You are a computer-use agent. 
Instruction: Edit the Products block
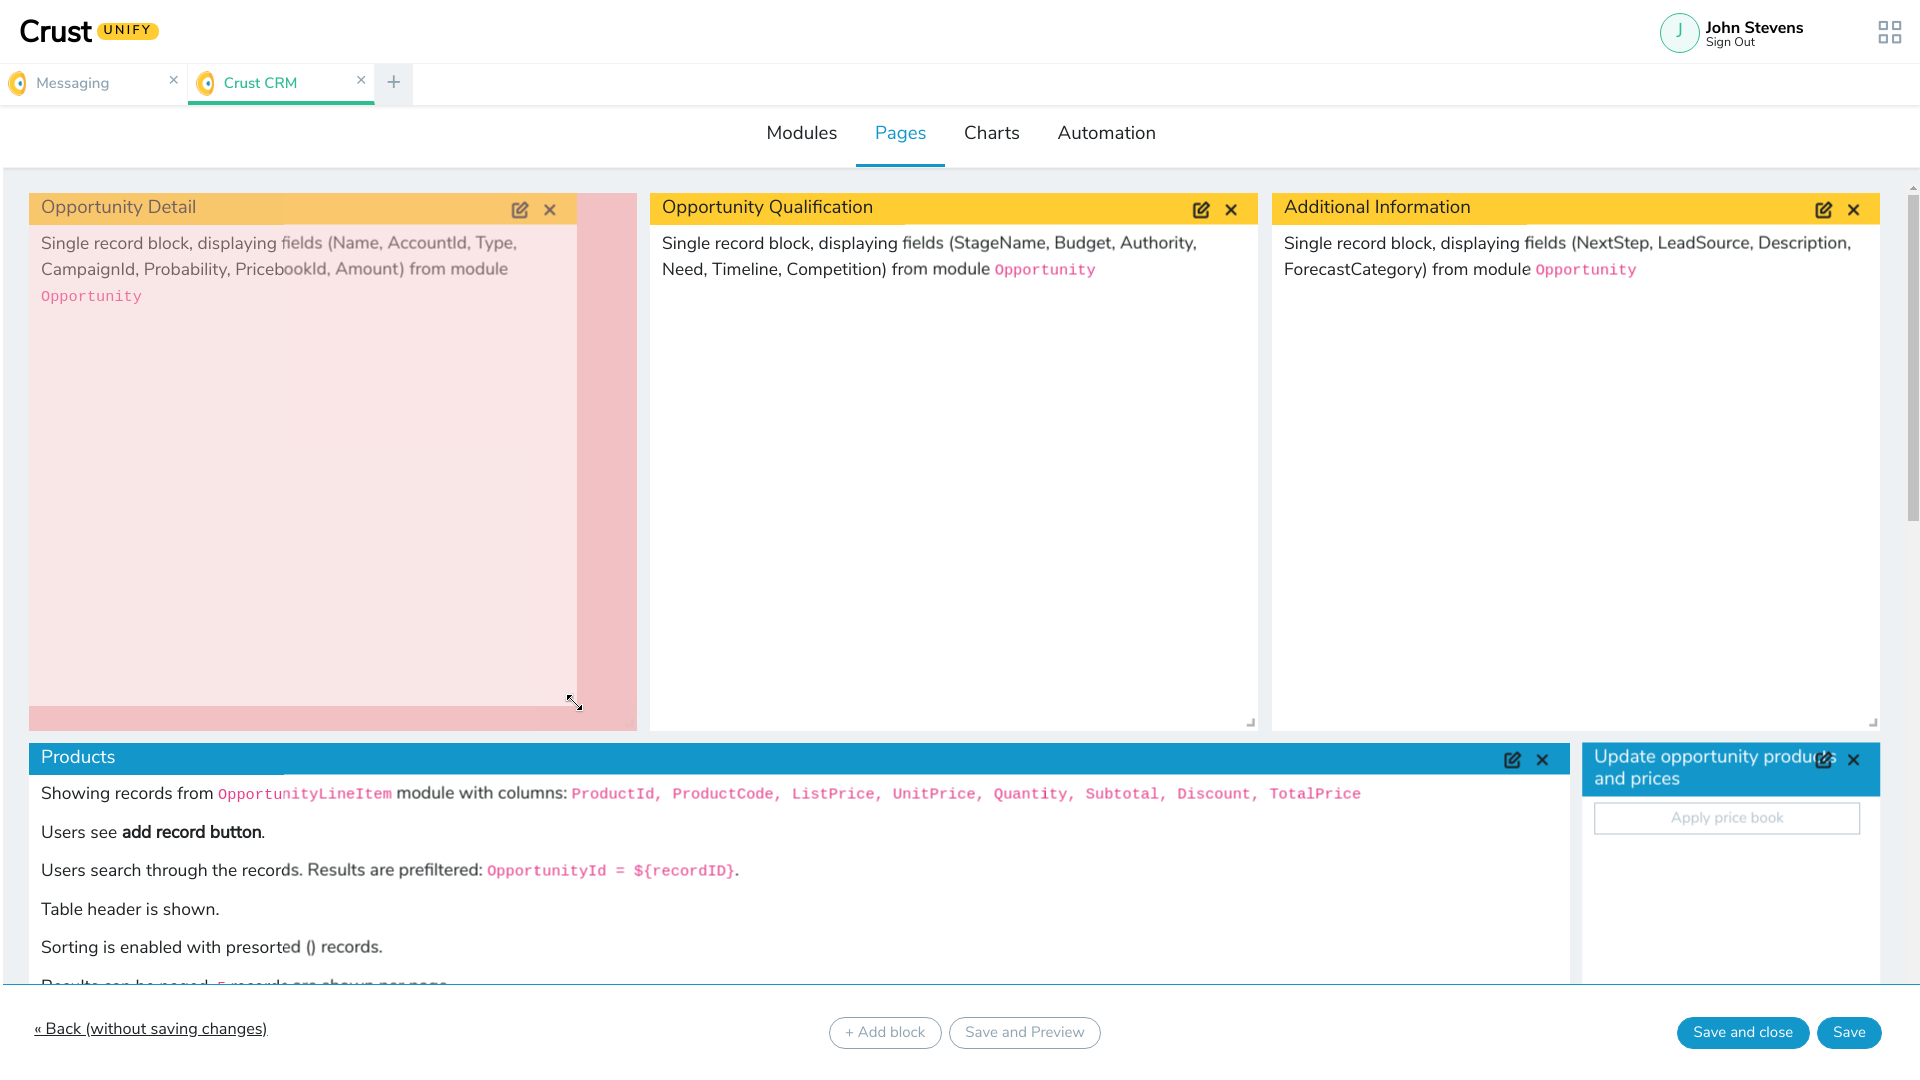pyautogui.click(x=1512, y=760)
